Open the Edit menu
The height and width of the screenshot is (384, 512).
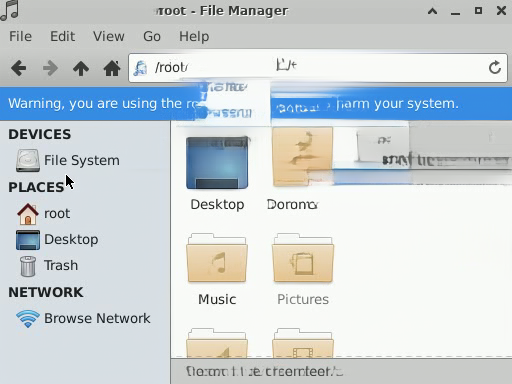pyautogui.click(x=62, y=36)
